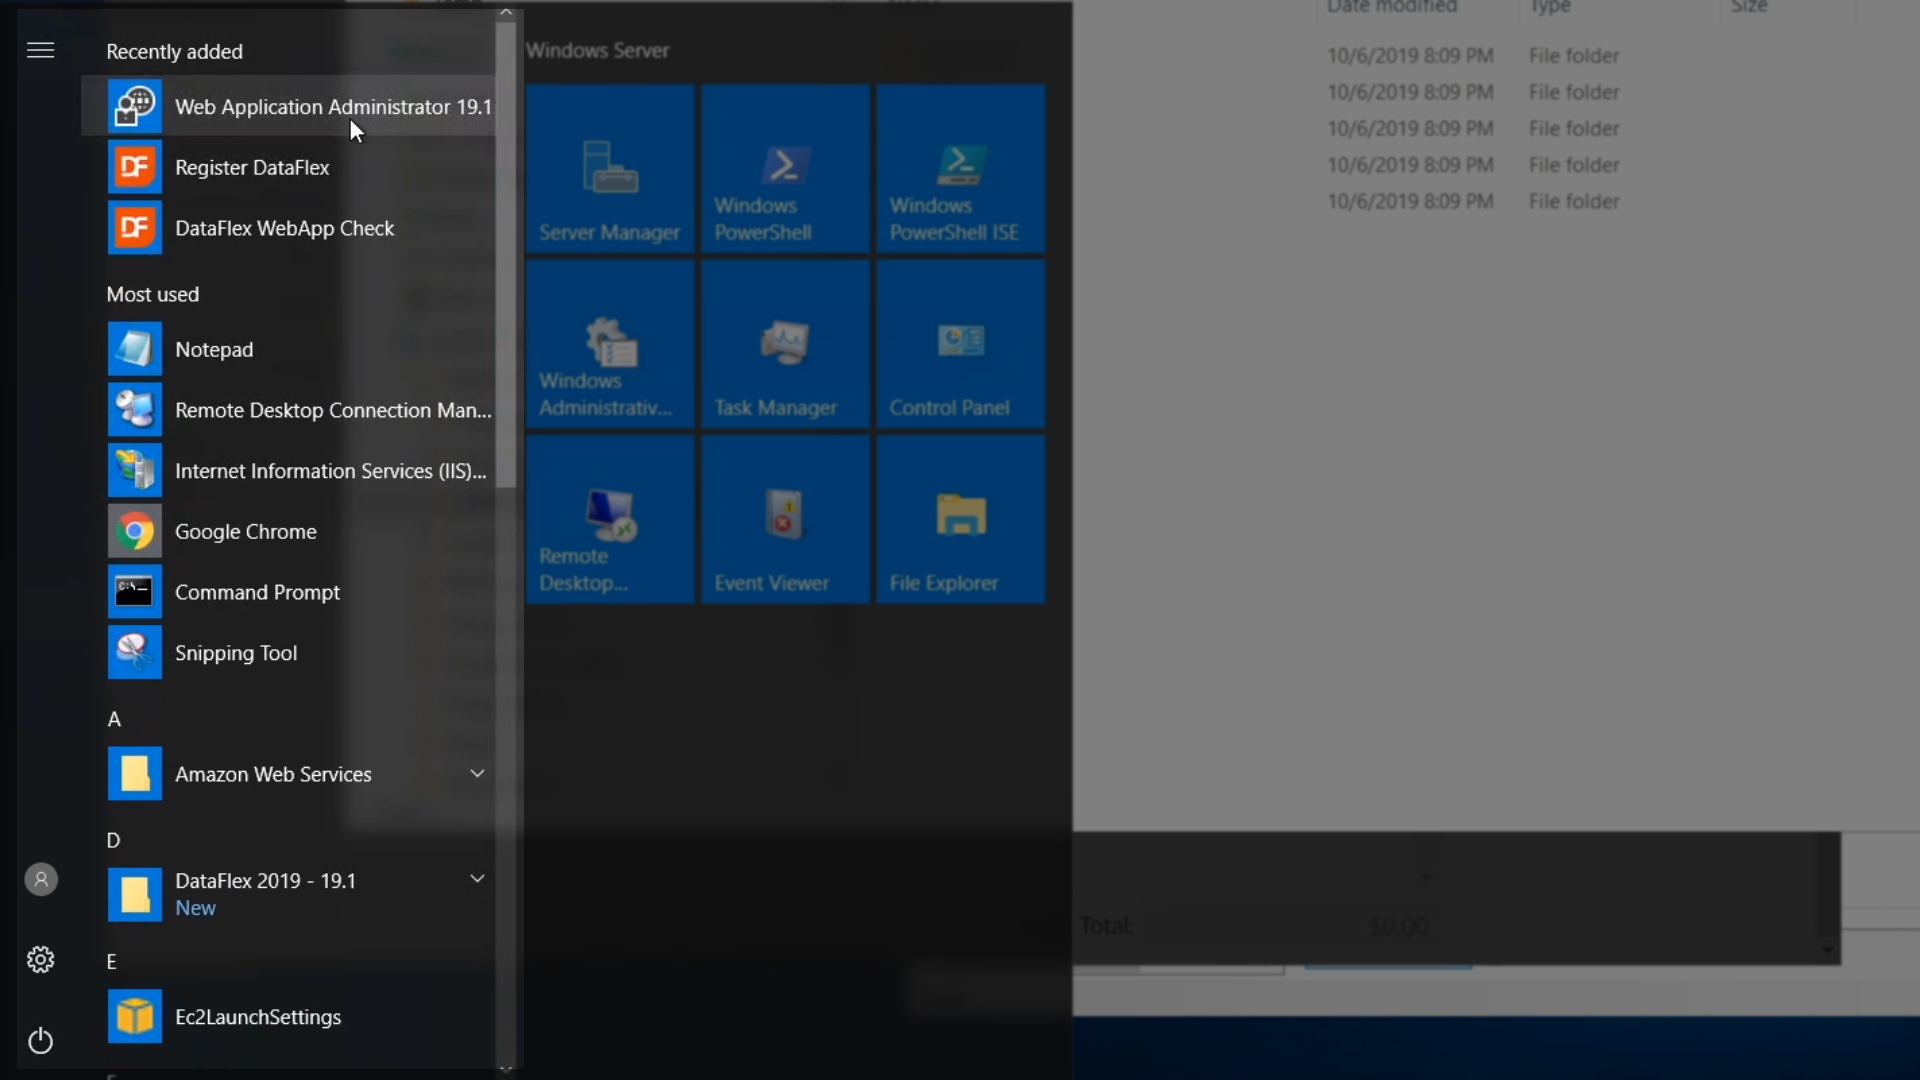Open Notepad from Most used
The image size is (1920, 1080).
point(214,349)
